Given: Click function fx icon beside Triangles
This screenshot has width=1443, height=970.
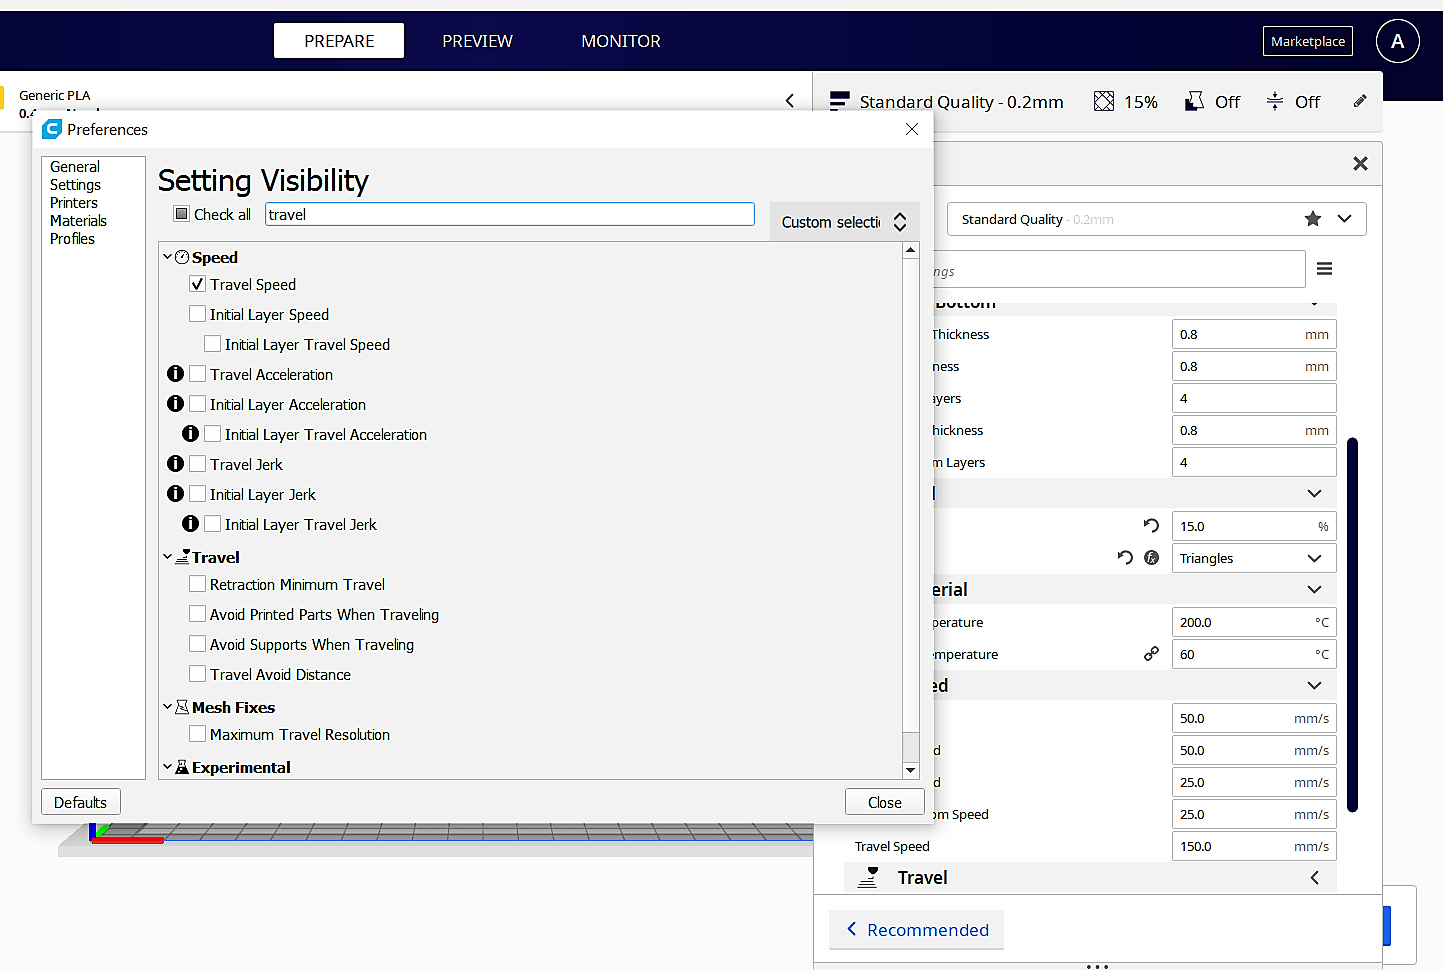Looking at the screenshot, I should click(x=1152, y=558).
